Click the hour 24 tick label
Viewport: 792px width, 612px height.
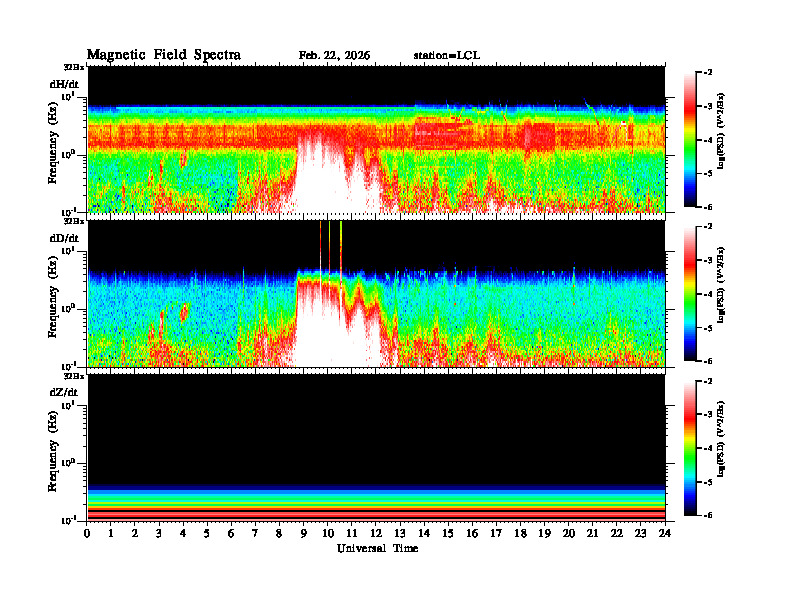tap(665, 533)
